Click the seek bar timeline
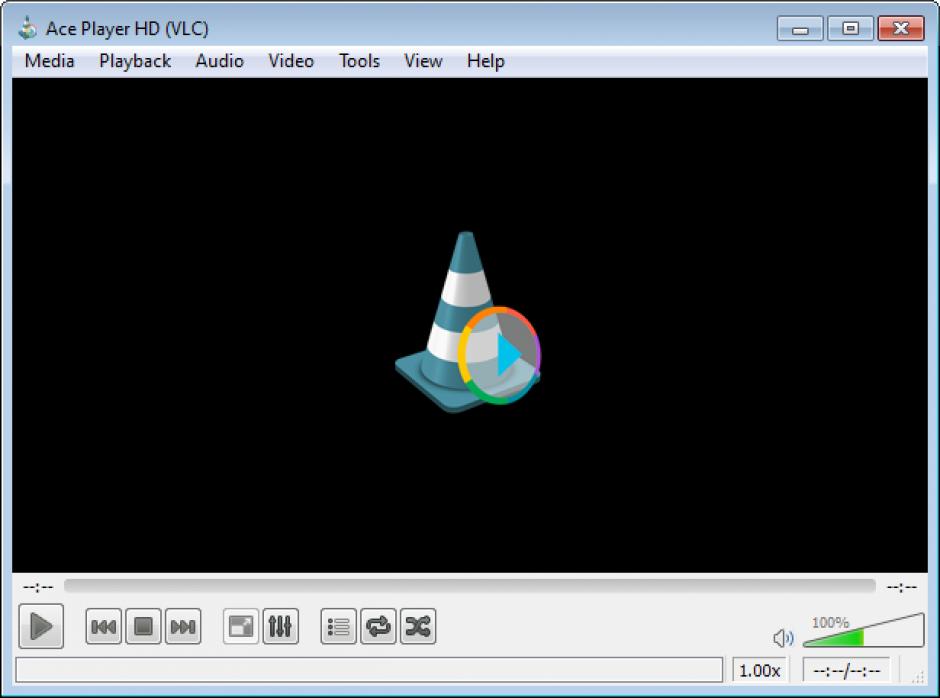This screenshot has width=940, height=698. [470, 586]
